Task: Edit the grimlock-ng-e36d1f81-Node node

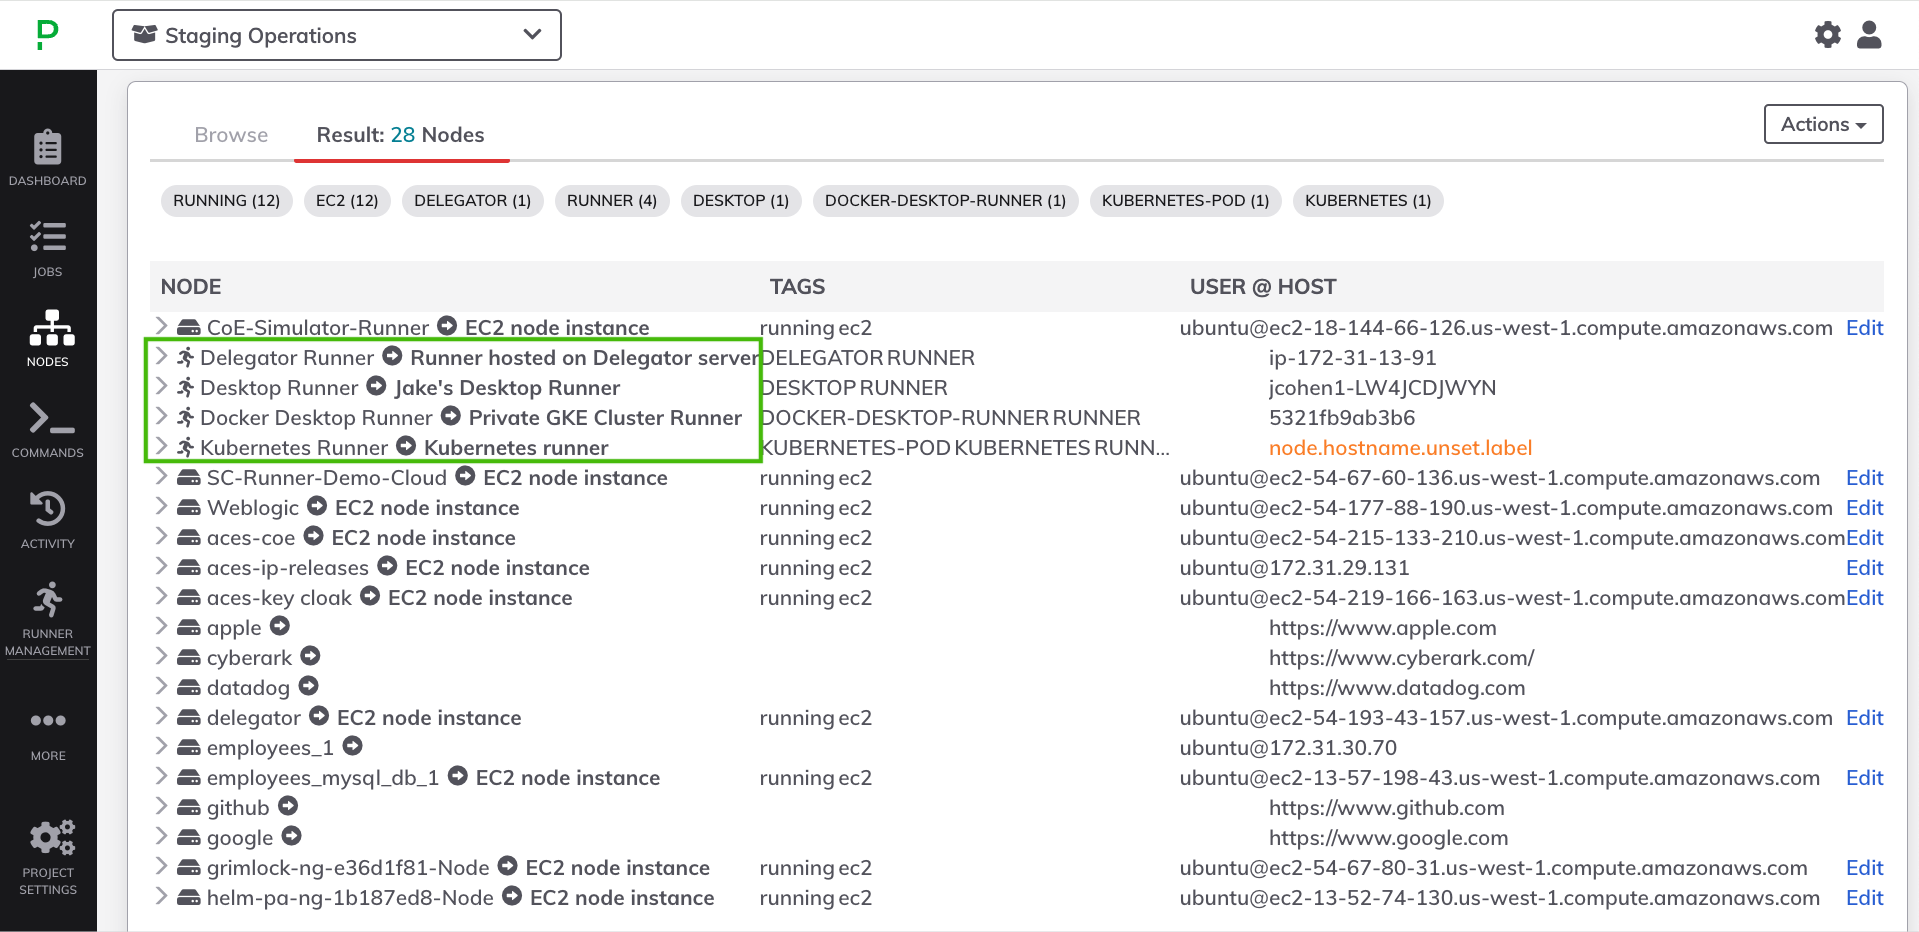Action: pos(1864,868)
